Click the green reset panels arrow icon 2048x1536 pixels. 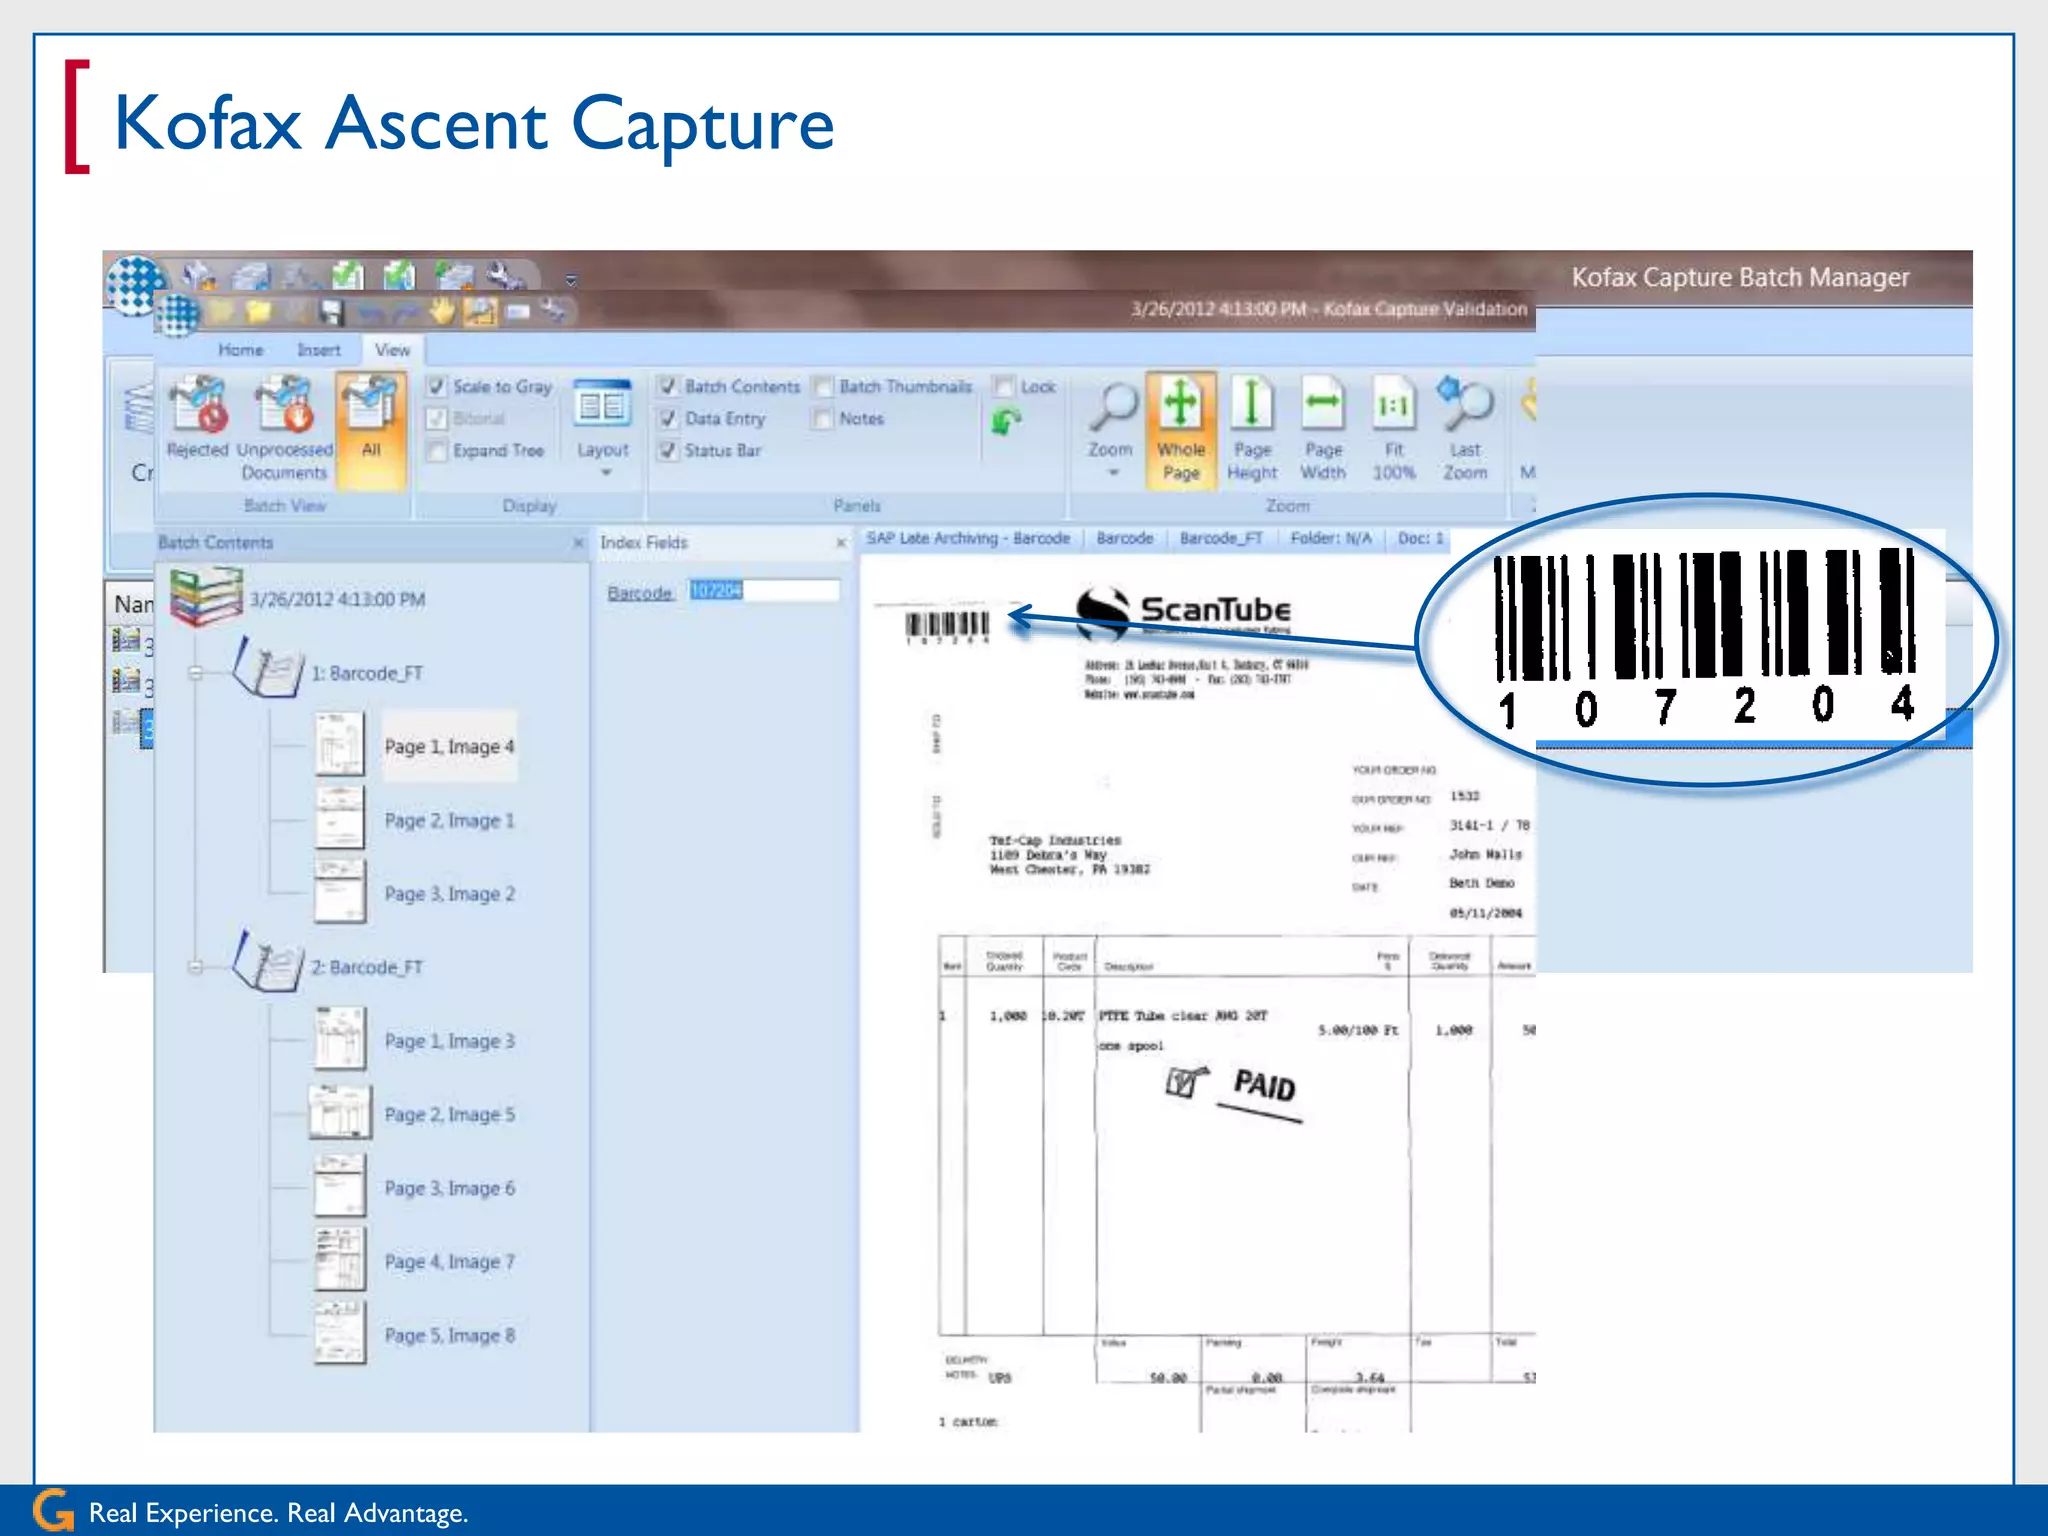coord(1006,422)
